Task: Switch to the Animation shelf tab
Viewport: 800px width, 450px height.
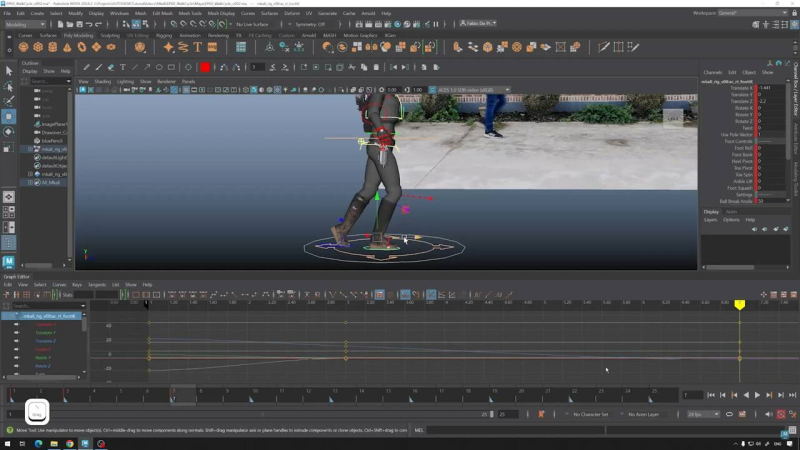Action: 190,36
